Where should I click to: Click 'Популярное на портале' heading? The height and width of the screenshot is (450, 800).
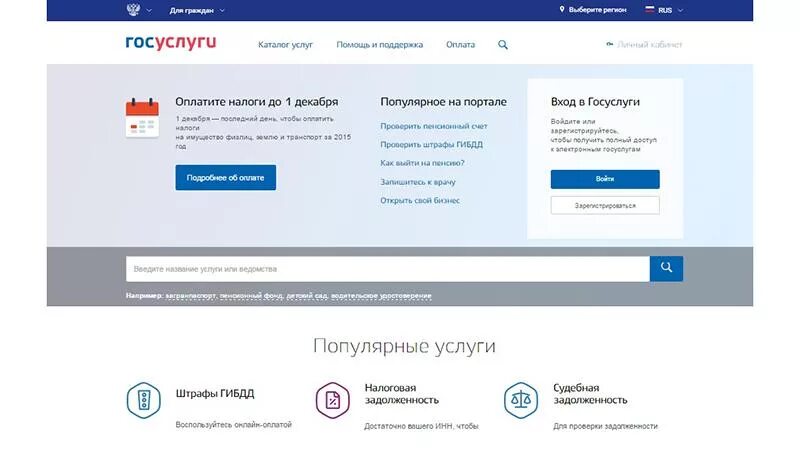(x=443, y=102)
